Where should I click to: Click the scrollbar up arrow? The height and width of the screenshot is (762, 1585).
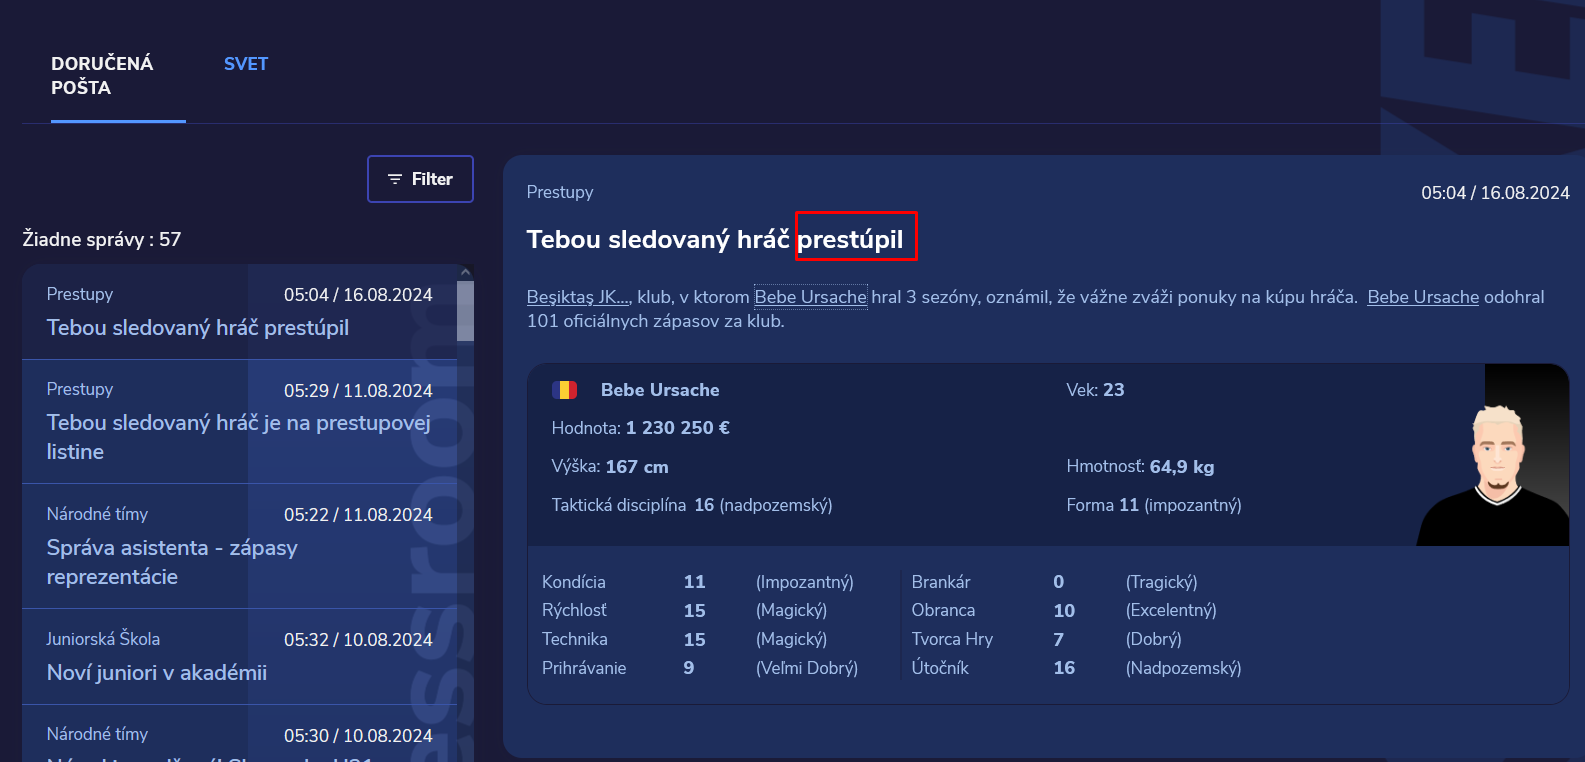[465, 272]
